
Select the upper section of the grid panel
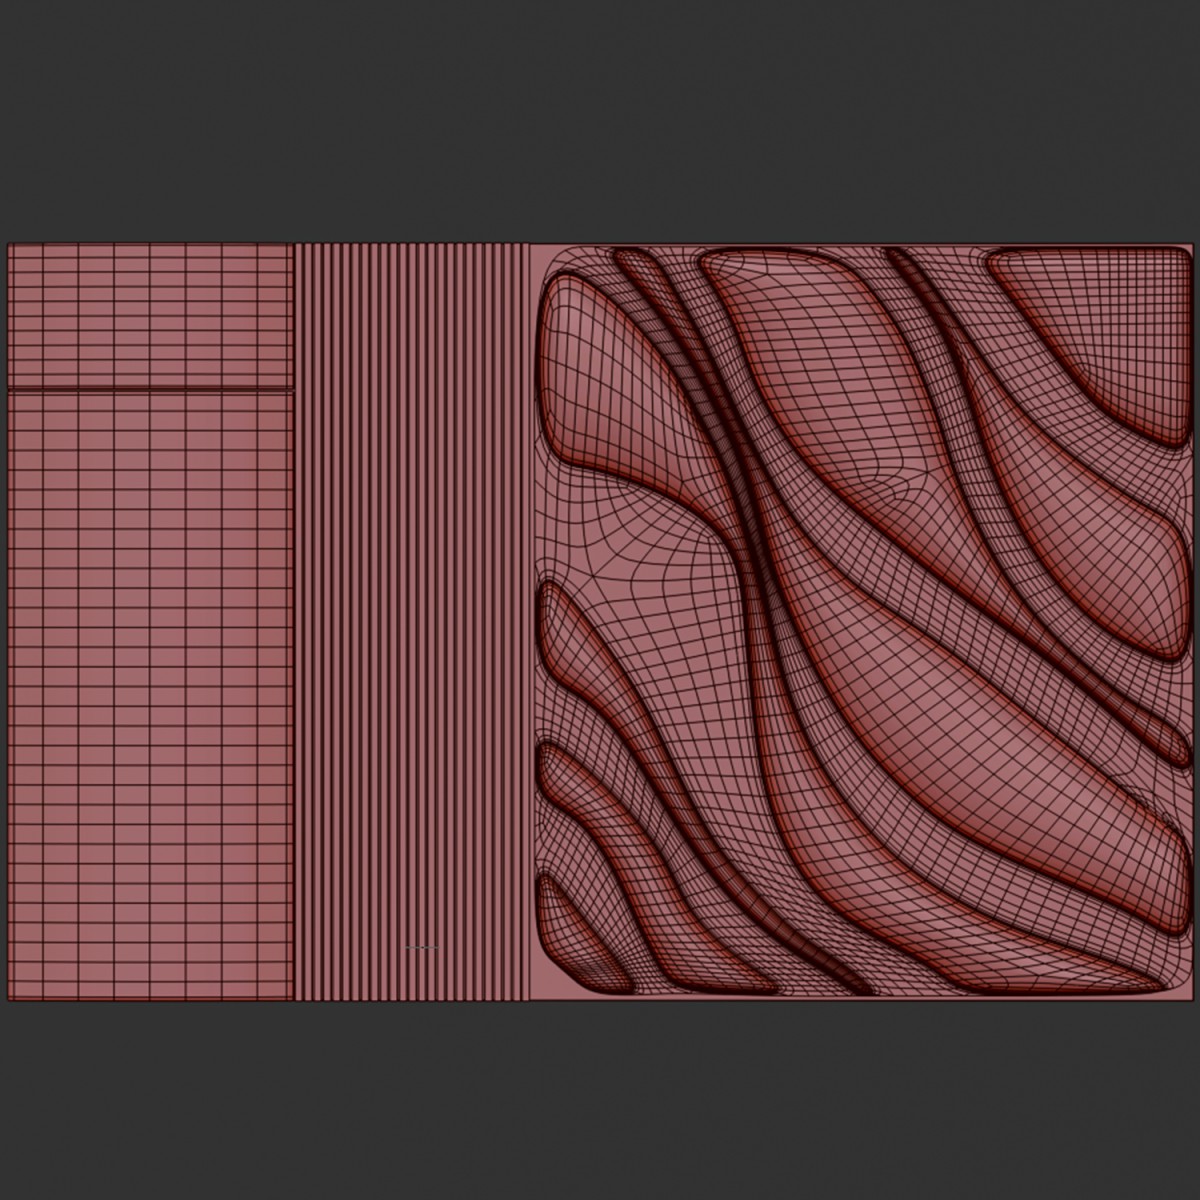[x=150, y=315]
